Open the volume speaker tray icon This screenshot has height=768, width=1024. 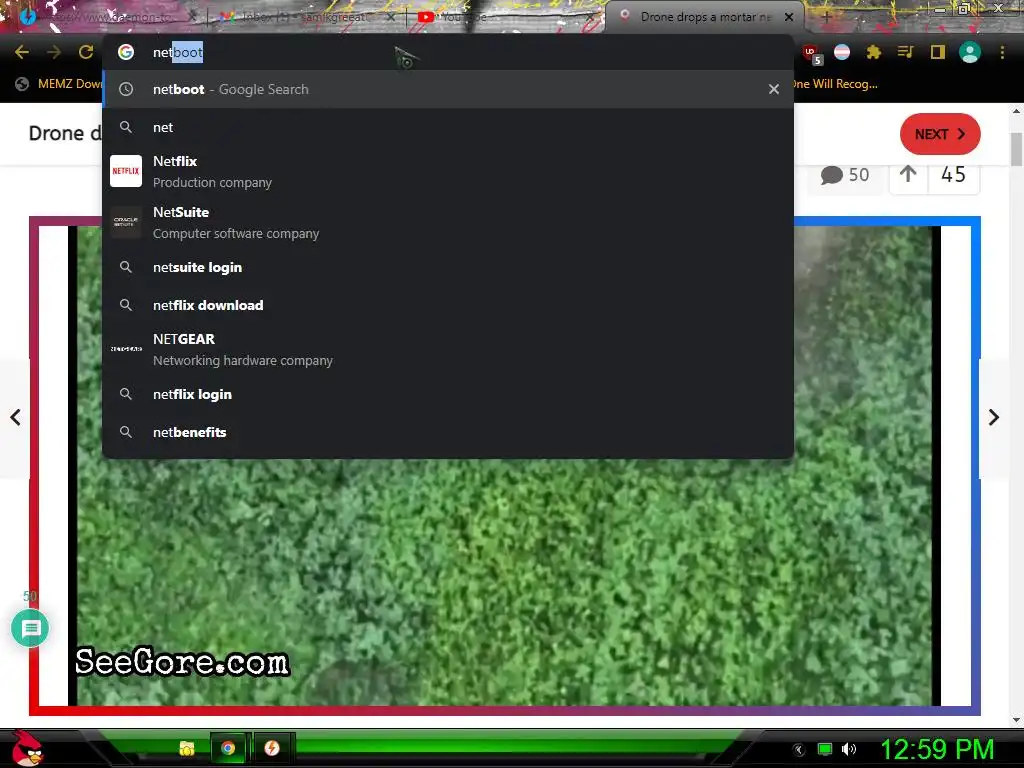848,750
